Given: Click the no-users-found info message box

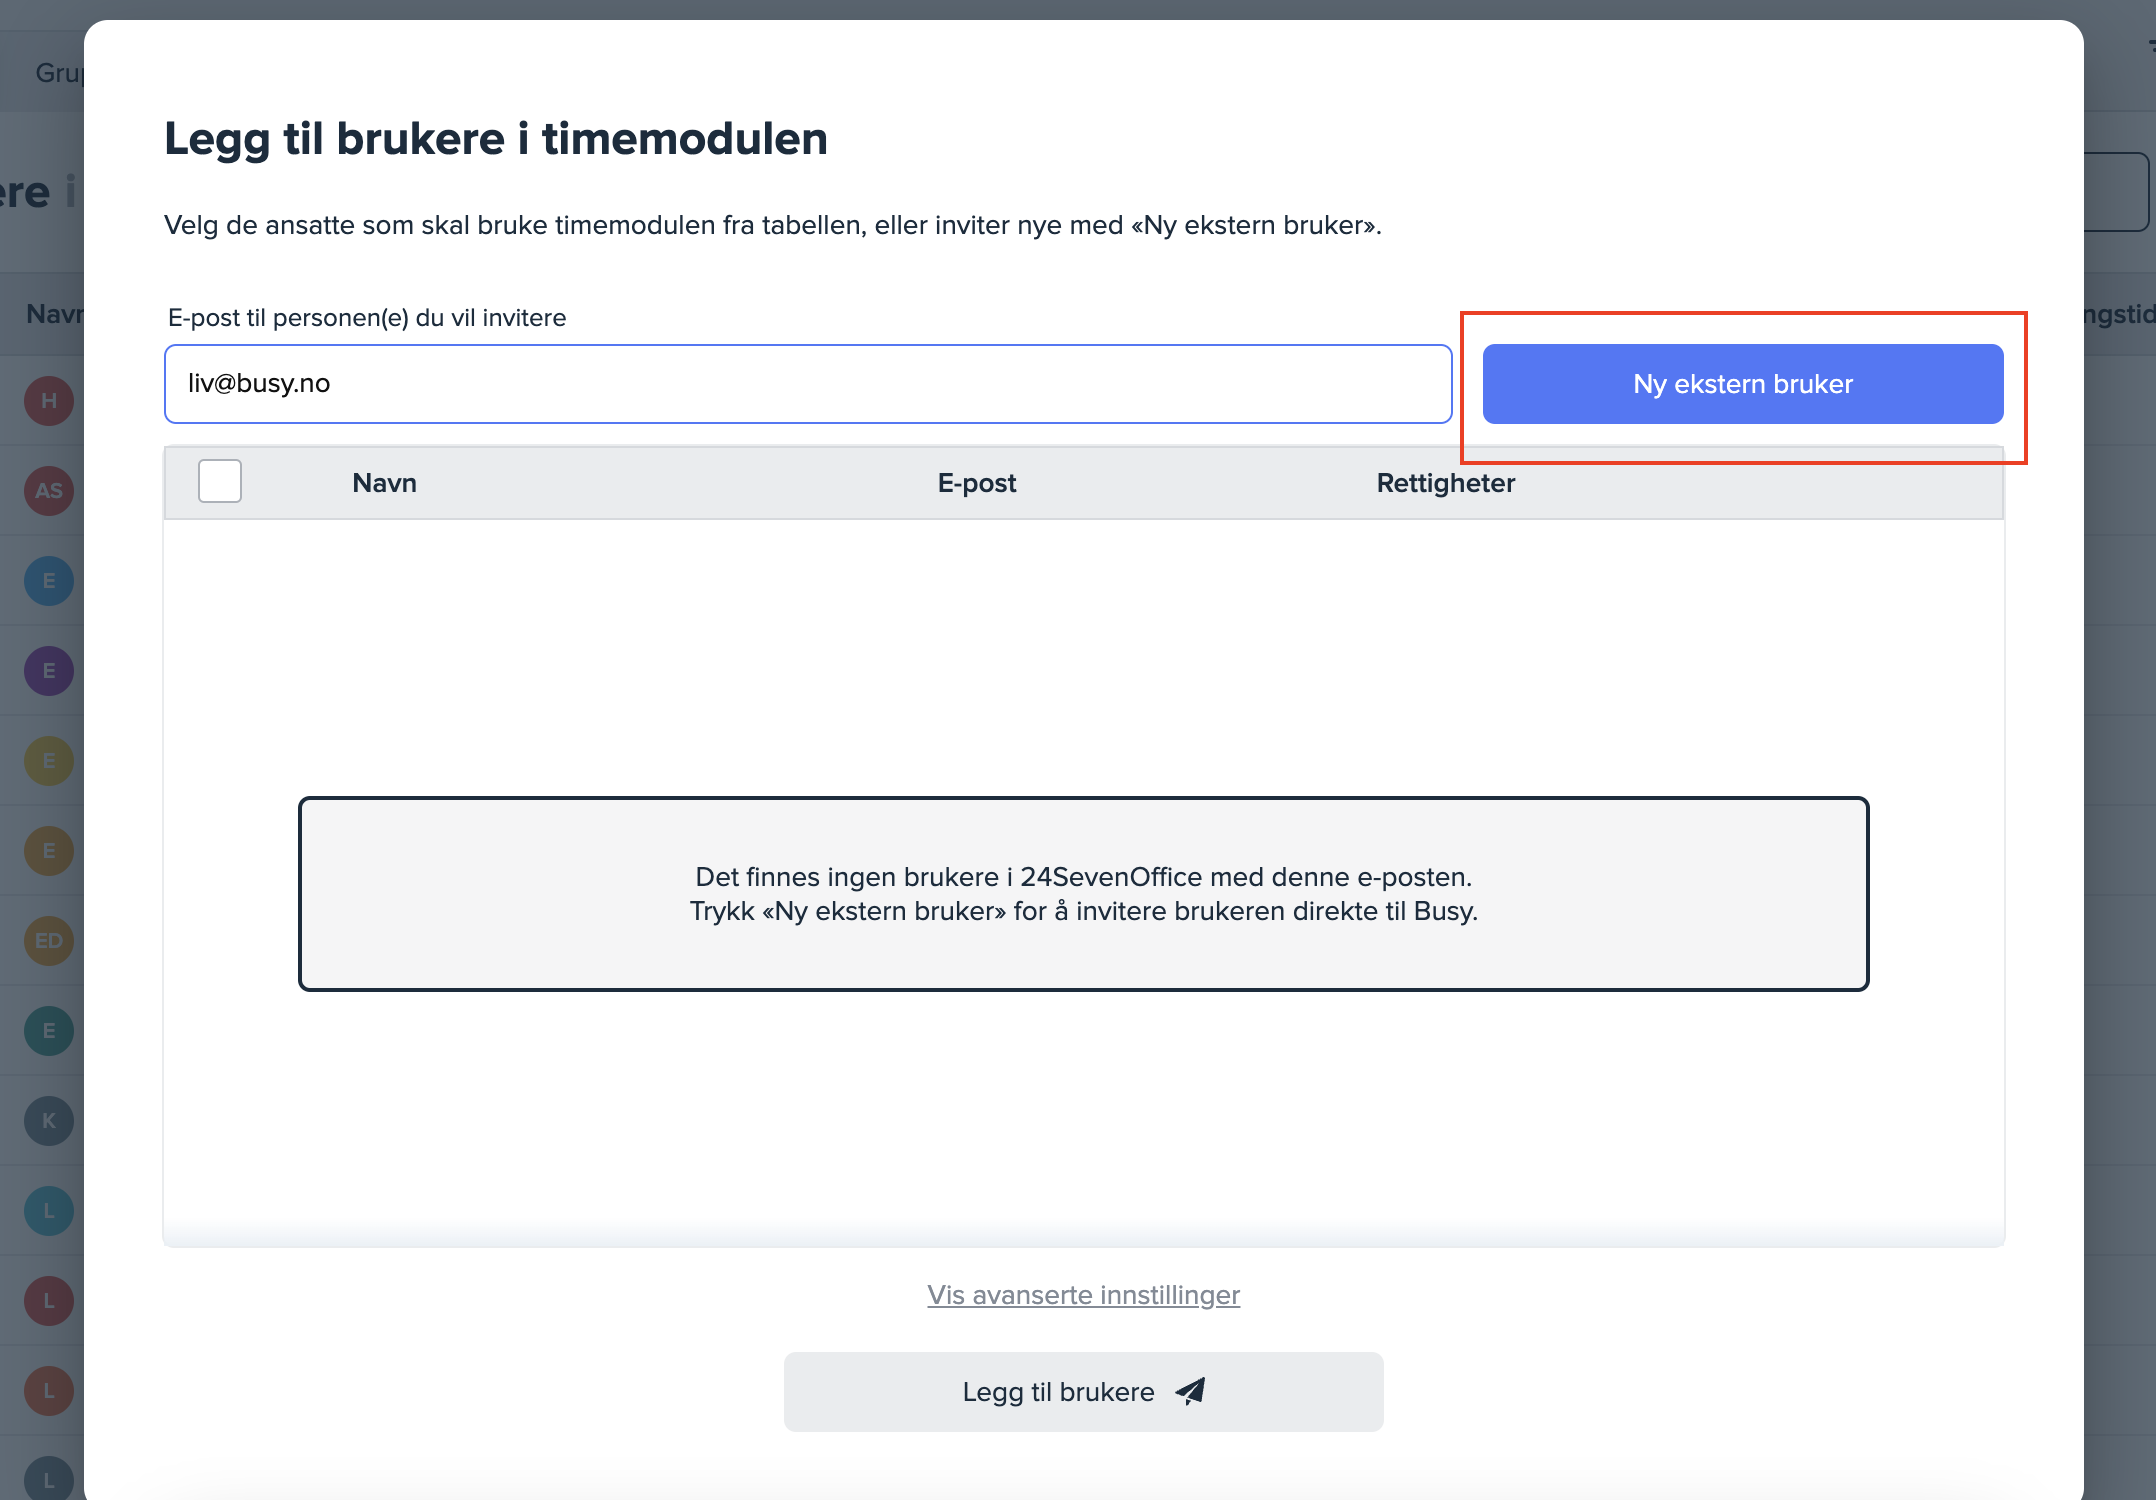Looking at the screenshot, I should pyautogui.click(x=1083, y=894).
